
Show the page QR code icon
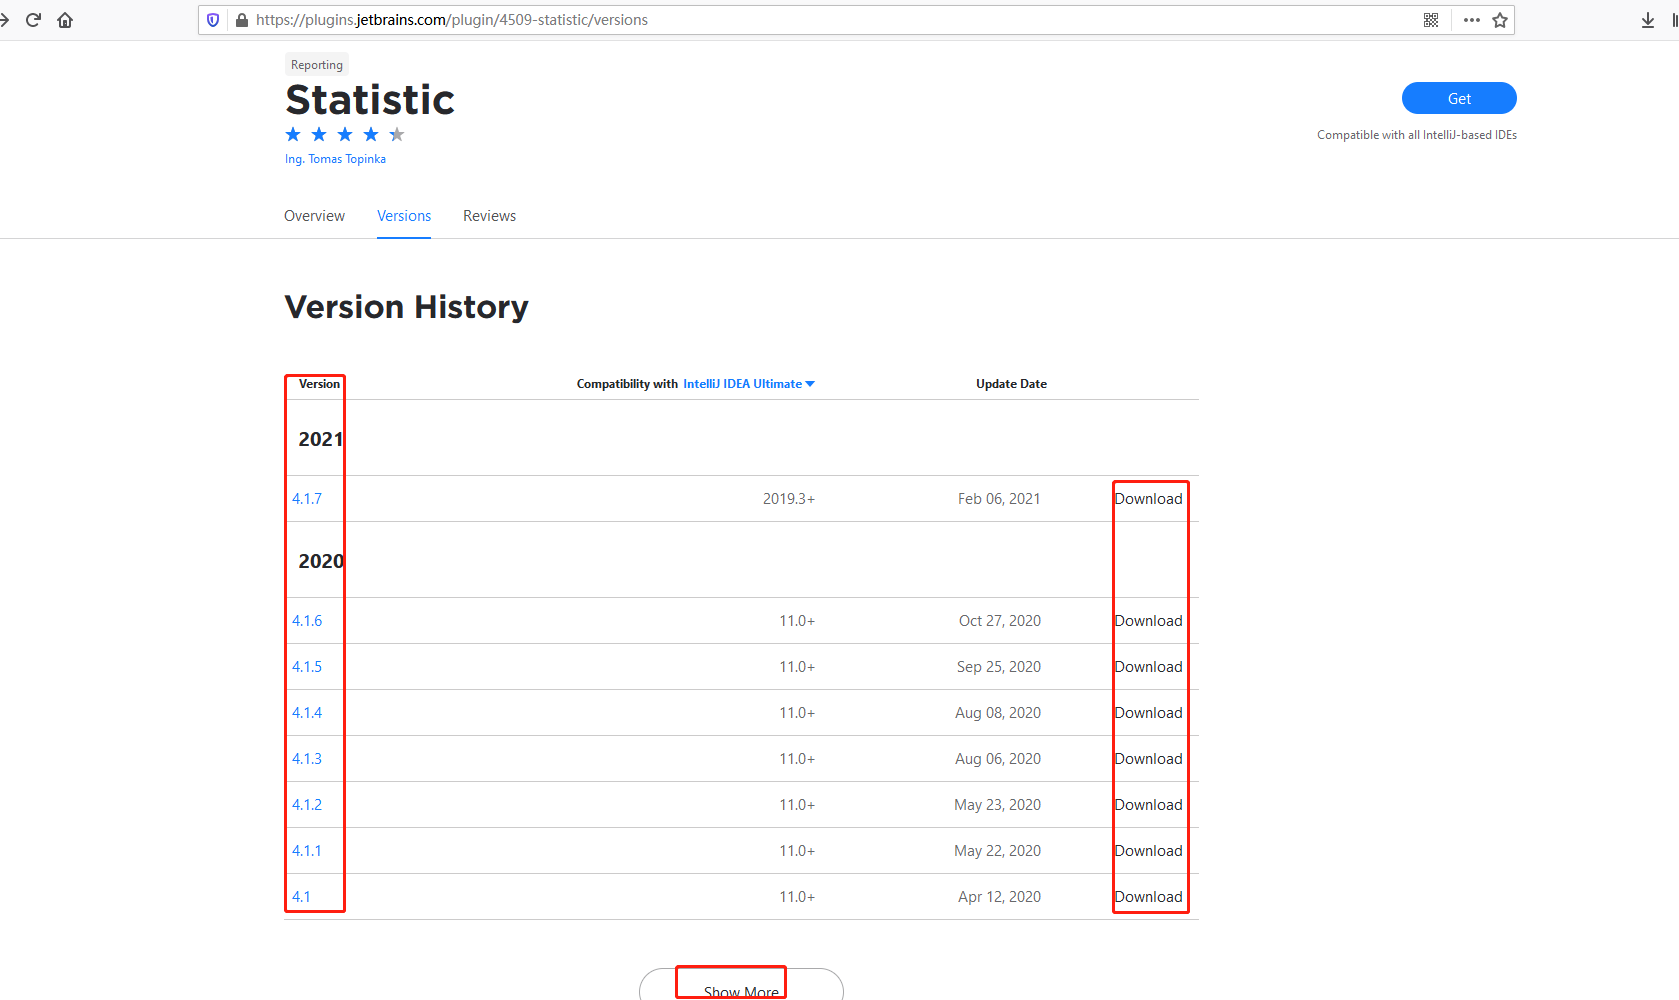coord(1431,20)
